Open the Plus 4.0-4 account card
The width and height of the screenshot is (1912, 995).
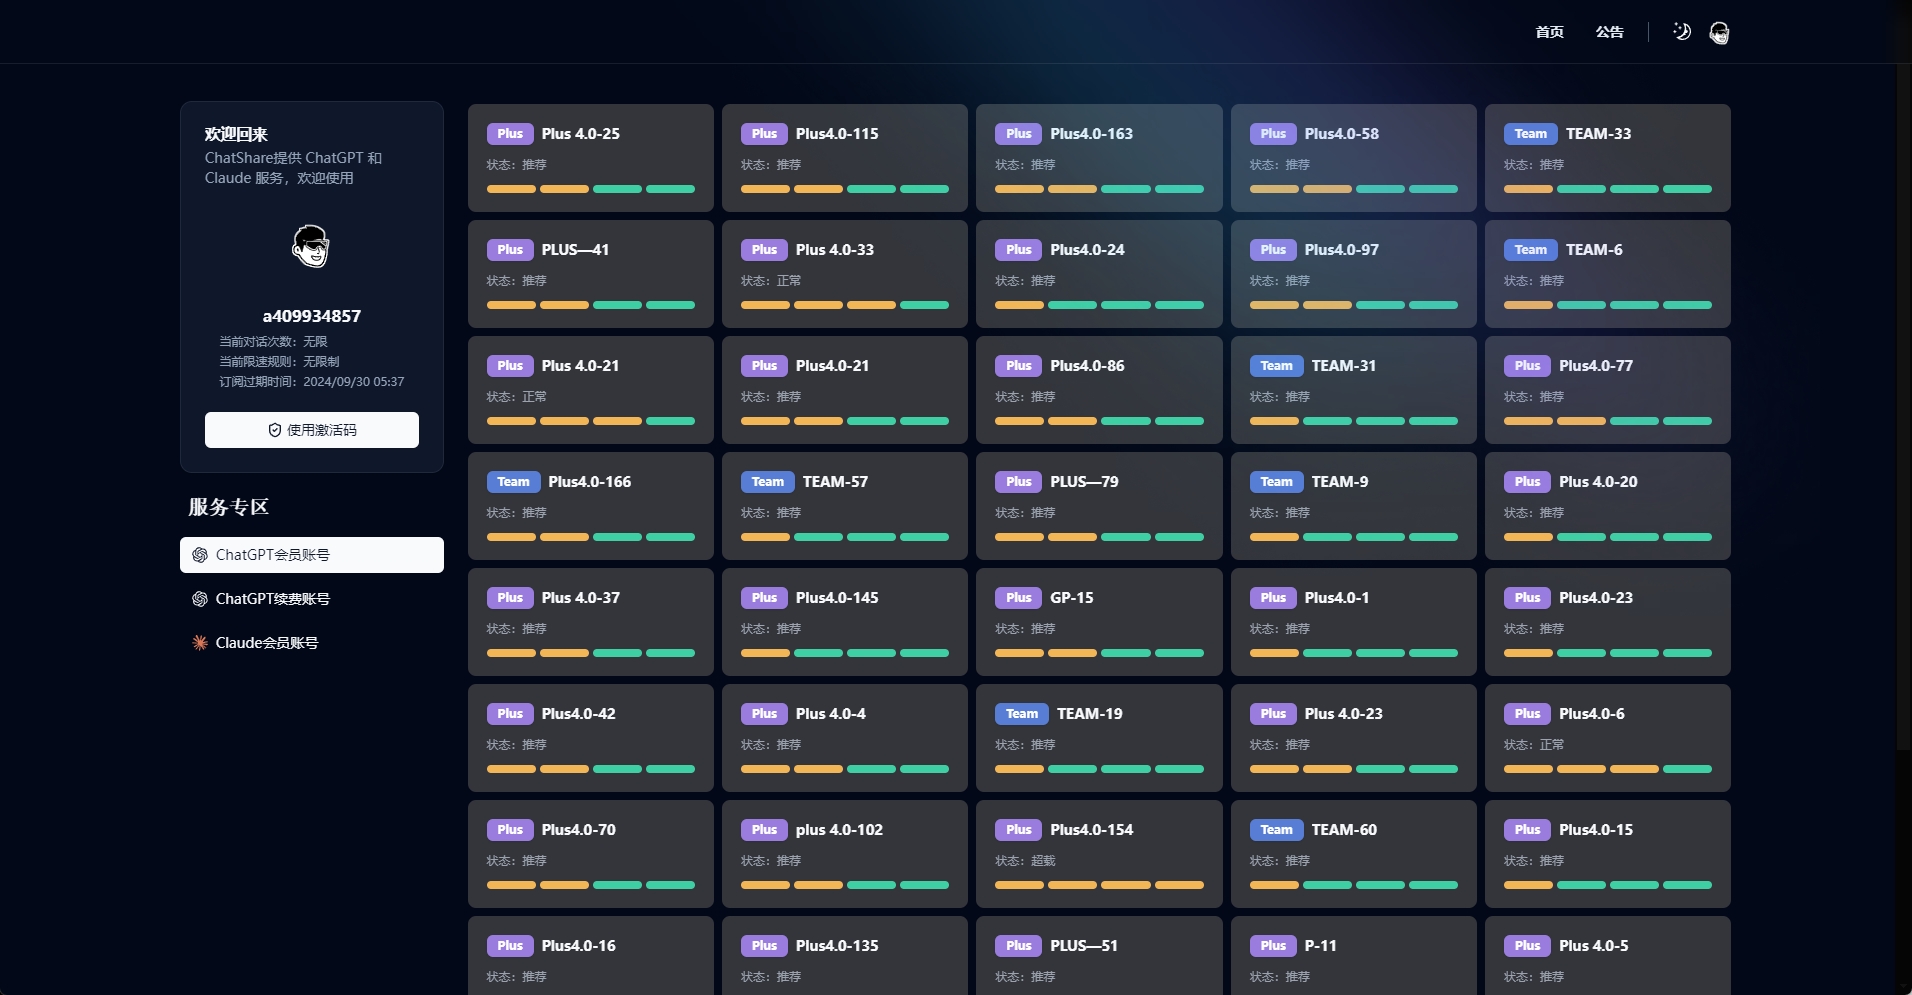845,738
